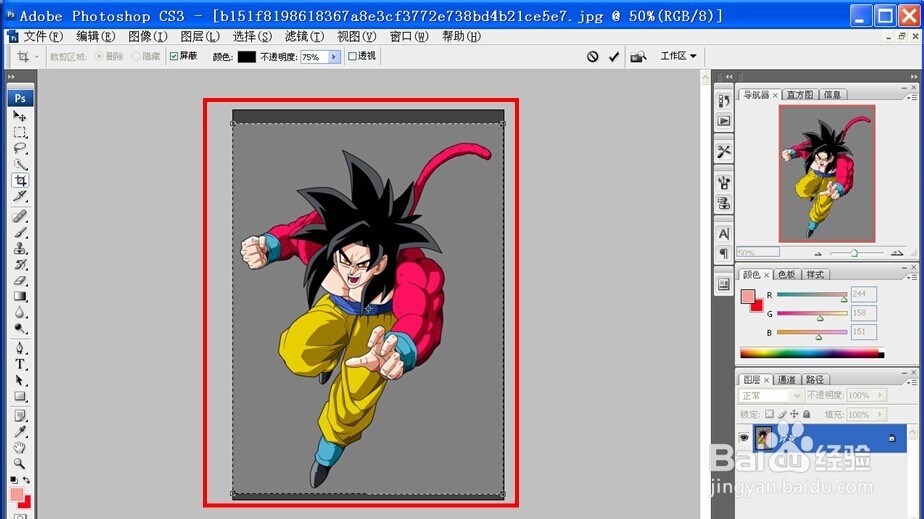Select the Hand tool
Screen dimensions: 924x519
coord(20,448)
